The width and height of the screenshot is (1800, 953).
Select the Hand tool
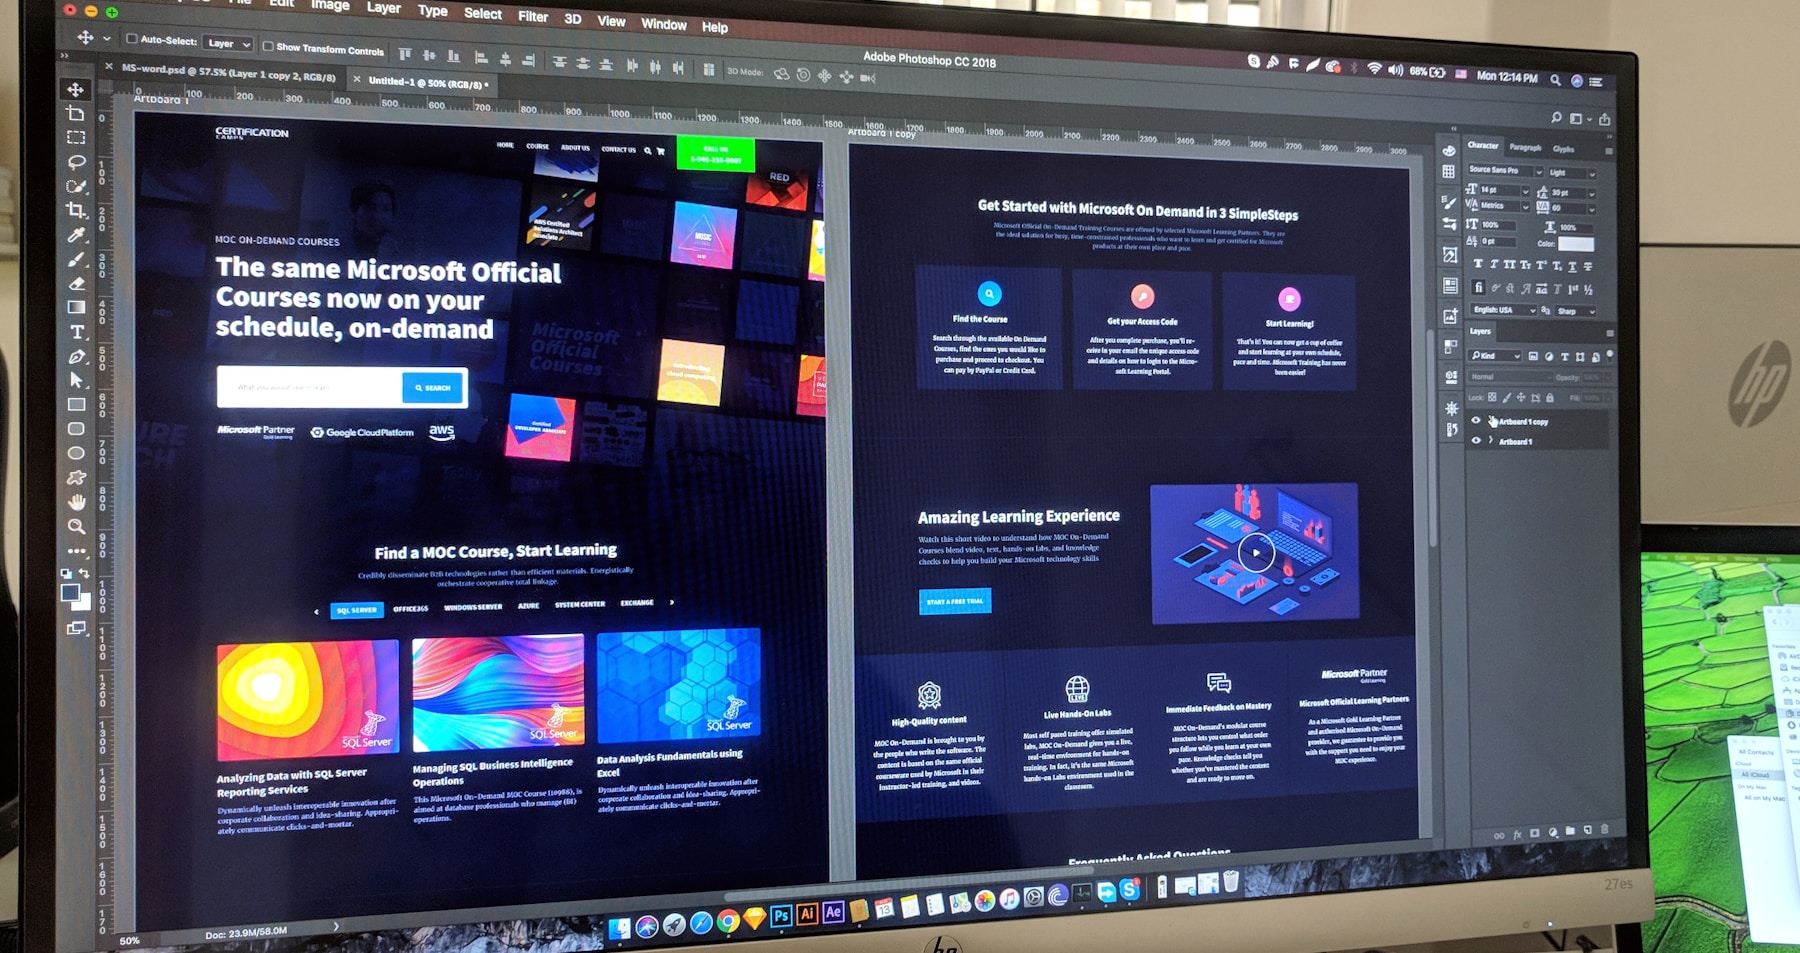point(76,501)
